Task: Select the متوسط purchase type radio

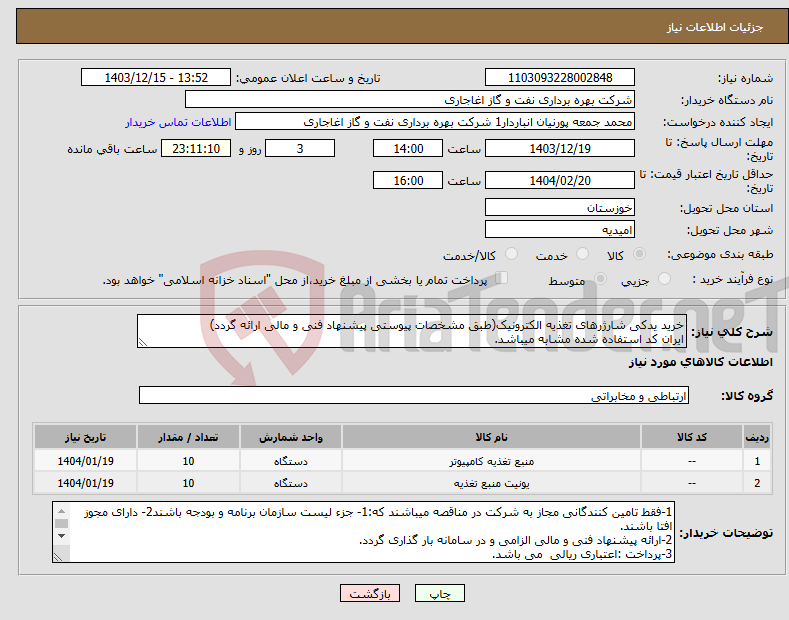Action: pos(600,278)
